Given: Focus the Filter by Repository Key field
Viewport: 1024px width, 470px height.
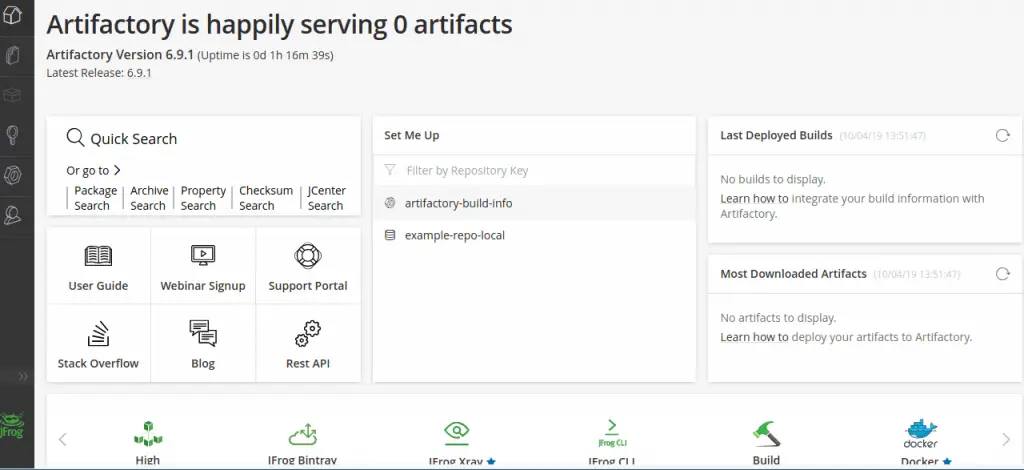Looking at the screenshot, I should (x=534, y=170).
